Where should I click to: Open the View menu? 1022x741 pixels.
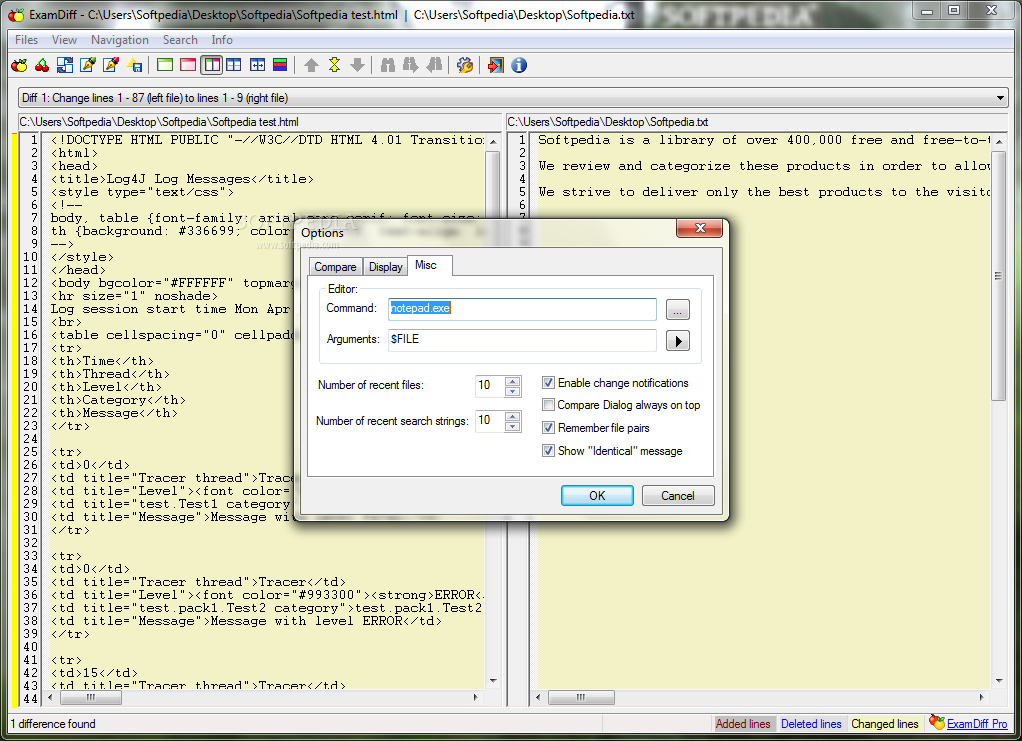point(64,40)
